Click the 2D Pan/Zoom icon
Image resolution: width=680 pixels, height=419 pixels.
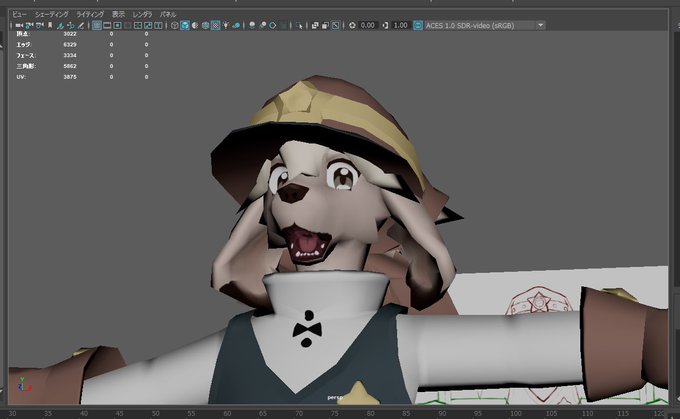coord(71,26)
